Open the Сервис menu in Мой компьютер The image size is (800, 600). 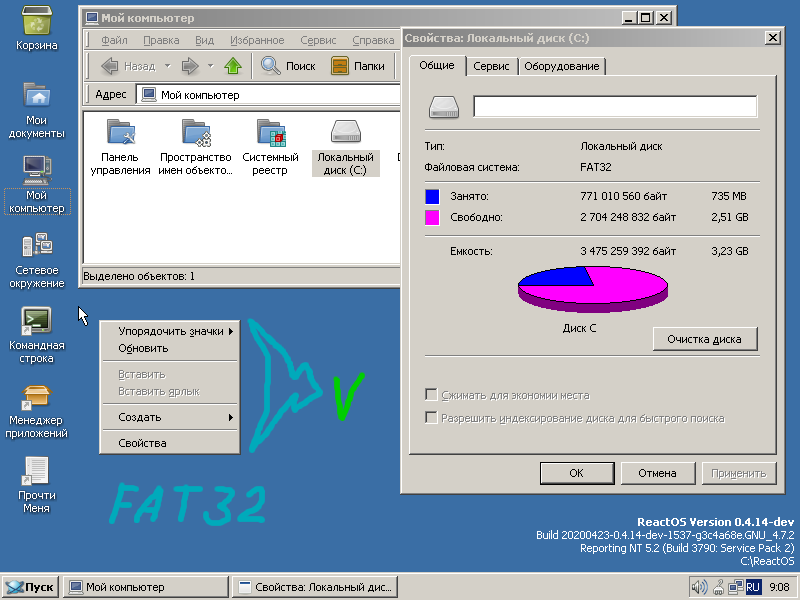[318, 40]
